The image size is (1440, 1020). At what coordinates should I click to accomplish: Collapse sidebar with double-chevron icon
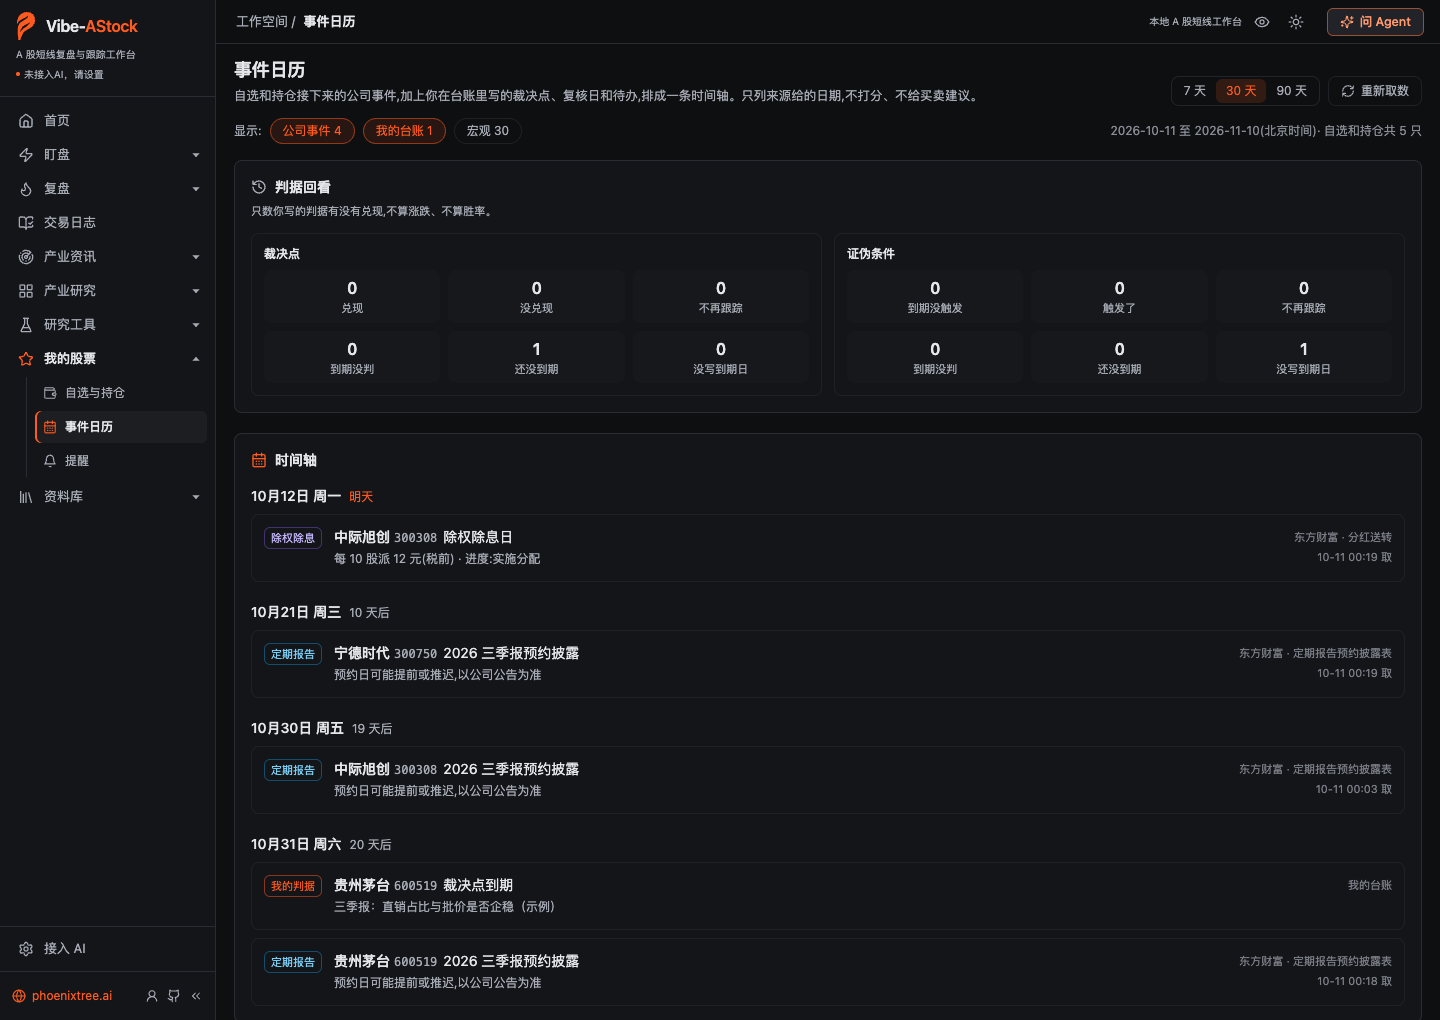click(x=196, y=996)
